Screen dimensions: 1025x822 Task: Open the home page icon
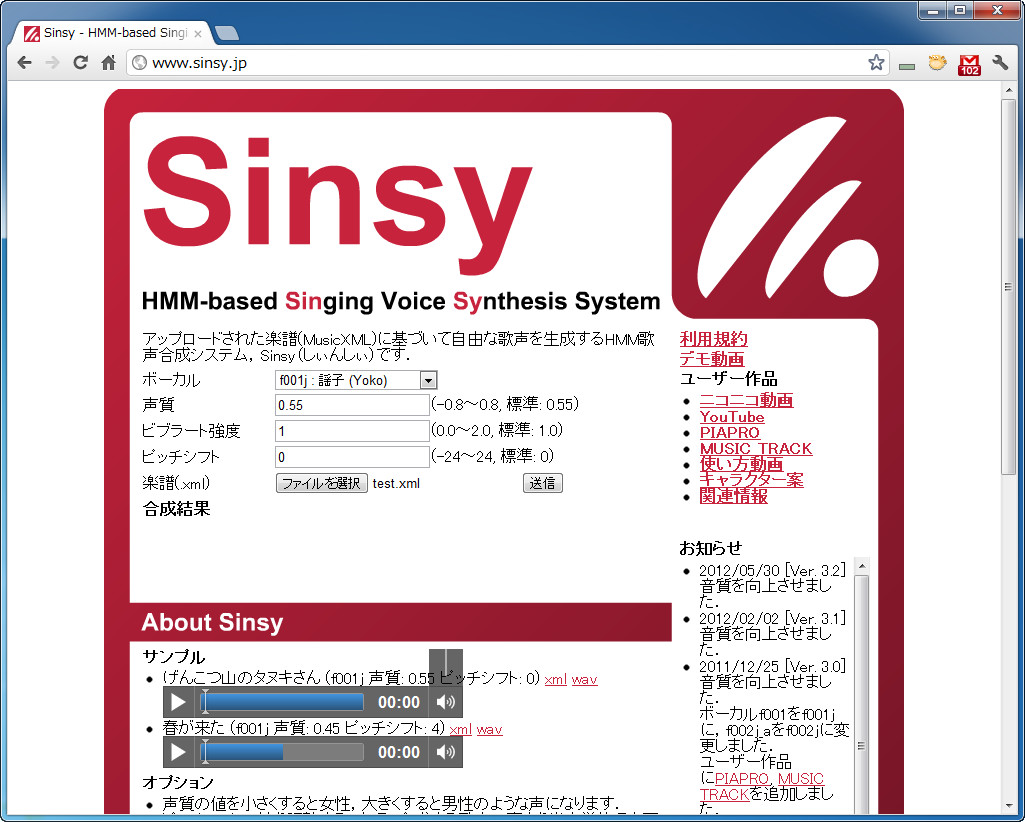[109, 63]
